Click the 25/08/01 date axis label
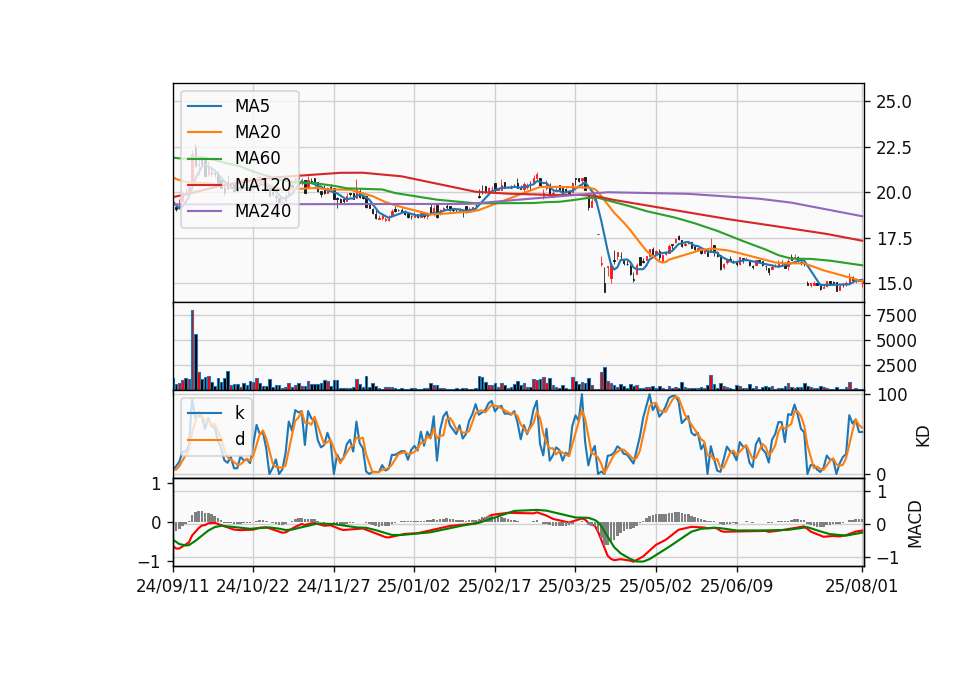 tap(862, 586)
